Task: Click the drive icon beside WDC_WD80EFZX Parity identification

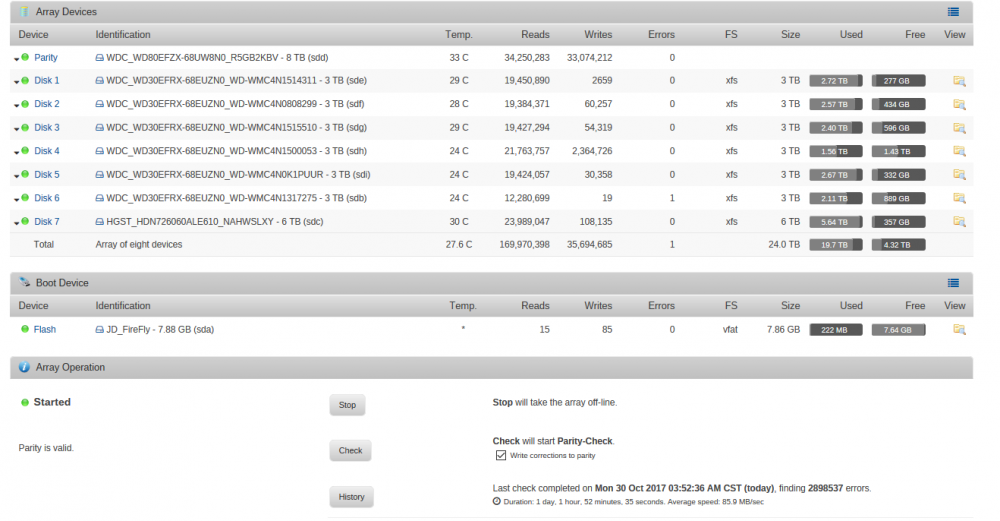Action: pos(99,57)
